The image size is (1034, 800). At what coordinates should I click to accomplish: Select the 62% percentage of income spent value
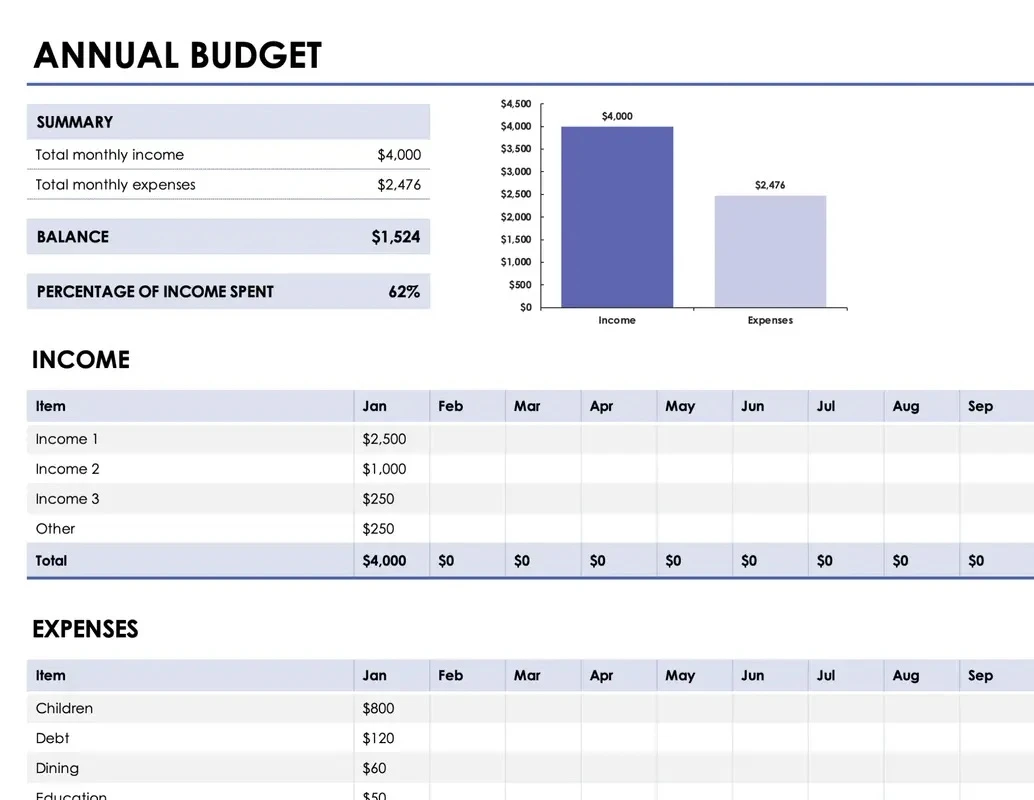coord(405,292)
